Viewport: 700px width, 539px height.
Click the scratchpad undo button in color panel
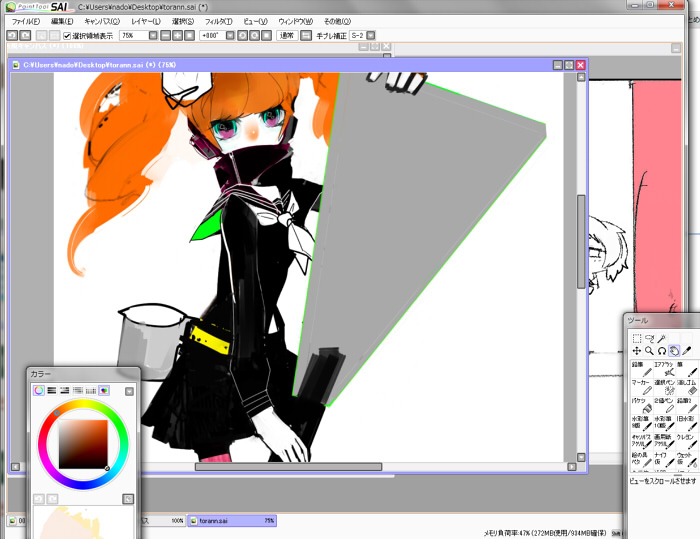point(39,499)
